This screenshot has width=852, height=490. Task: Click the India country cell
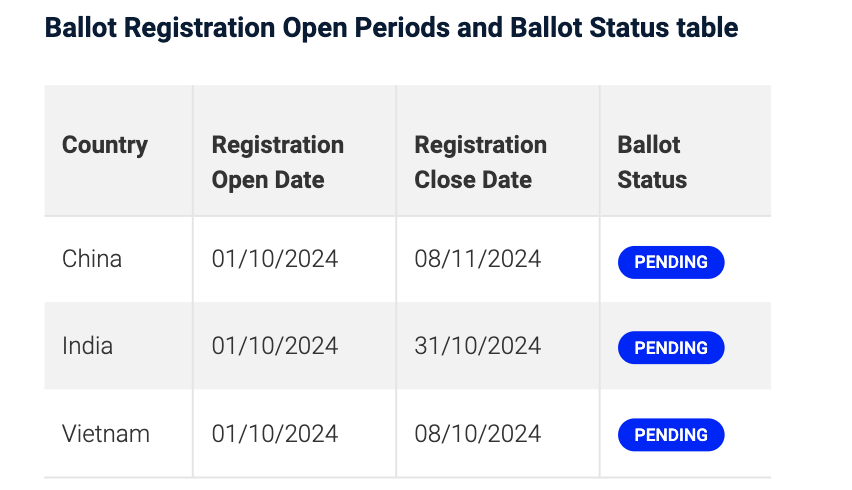(87, 346)
